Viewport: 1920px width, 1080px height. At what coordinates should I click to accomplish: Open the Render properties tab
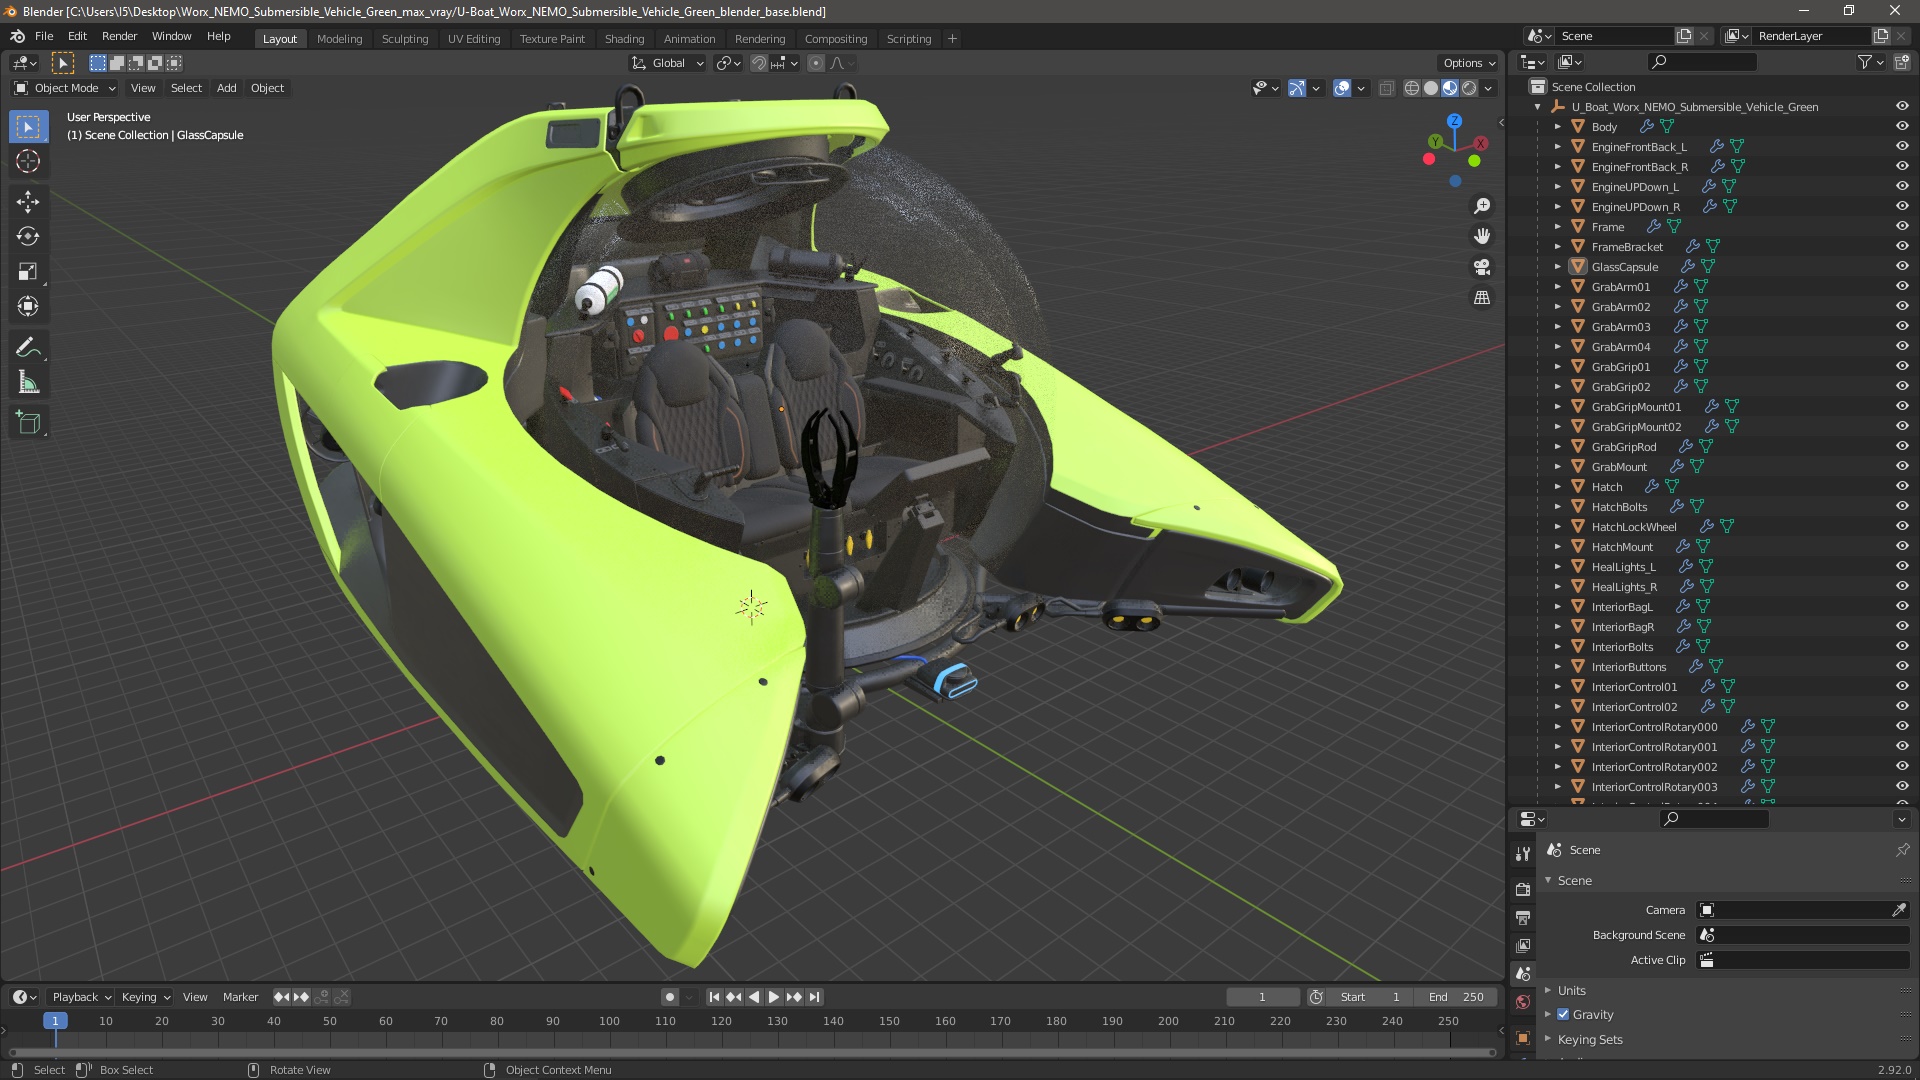click(1523, 889)
